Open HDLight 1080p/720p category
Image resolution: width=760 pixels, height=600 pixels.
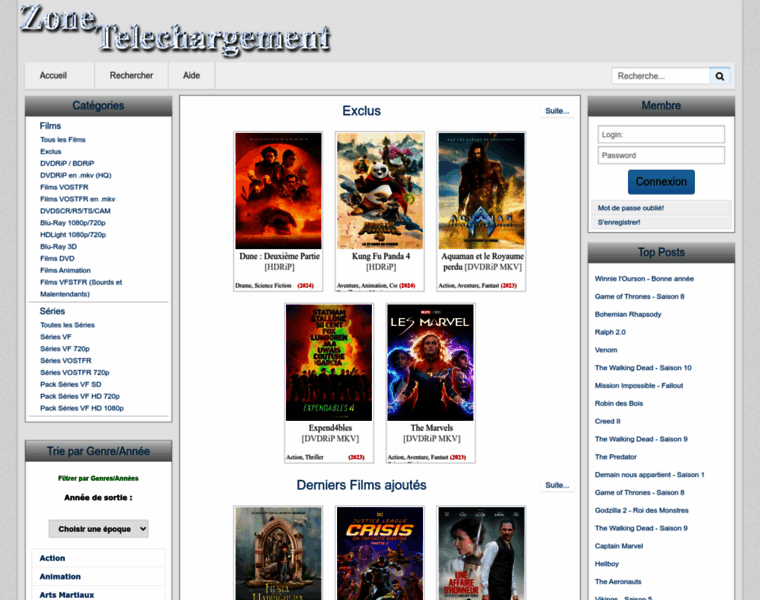coord(73,235)
